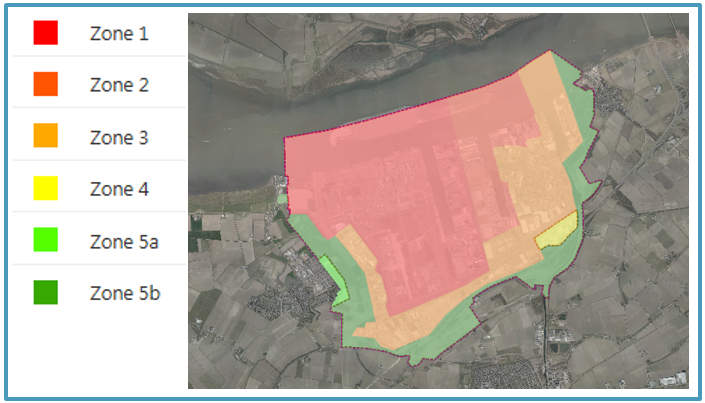This screenshot has height=403, width=705.
Task: Select the 'Zone 2' legend label
Action: 119,85
